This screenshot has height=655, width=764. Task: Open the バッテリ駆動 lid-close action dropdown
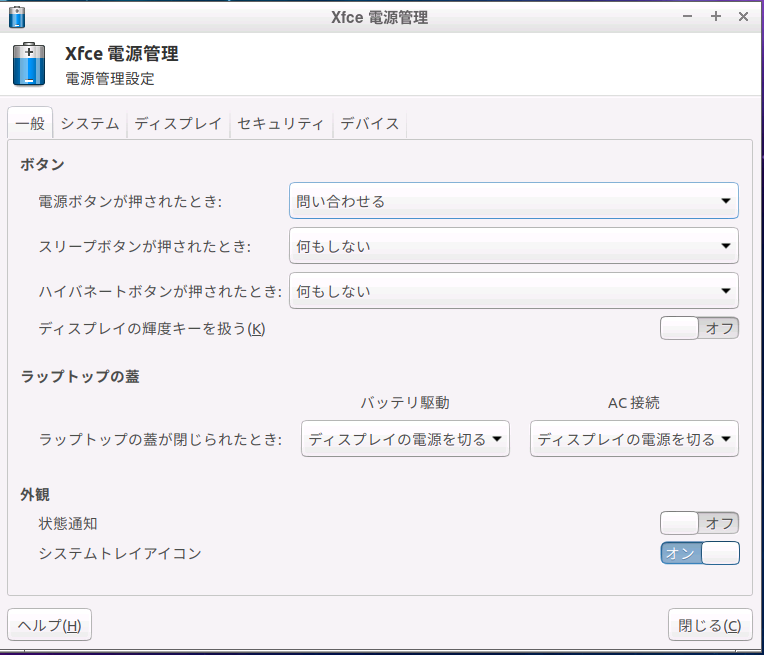tap(405, 439)
